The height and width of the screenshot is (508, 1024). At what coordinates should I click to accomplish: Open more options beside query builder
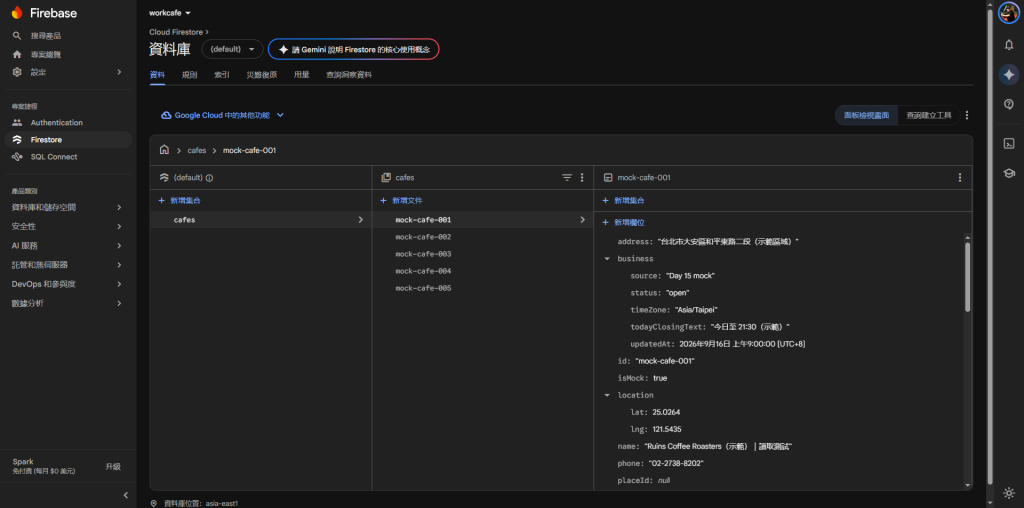coord(967,116)
